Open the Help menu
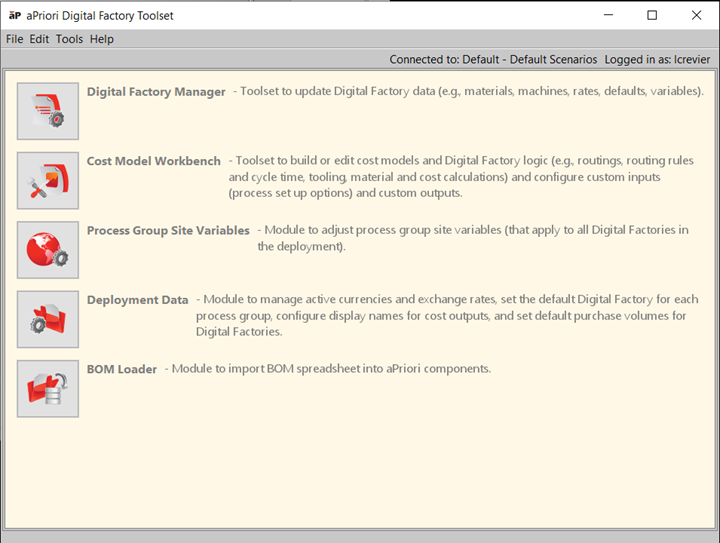 click(x=102, y=39)
